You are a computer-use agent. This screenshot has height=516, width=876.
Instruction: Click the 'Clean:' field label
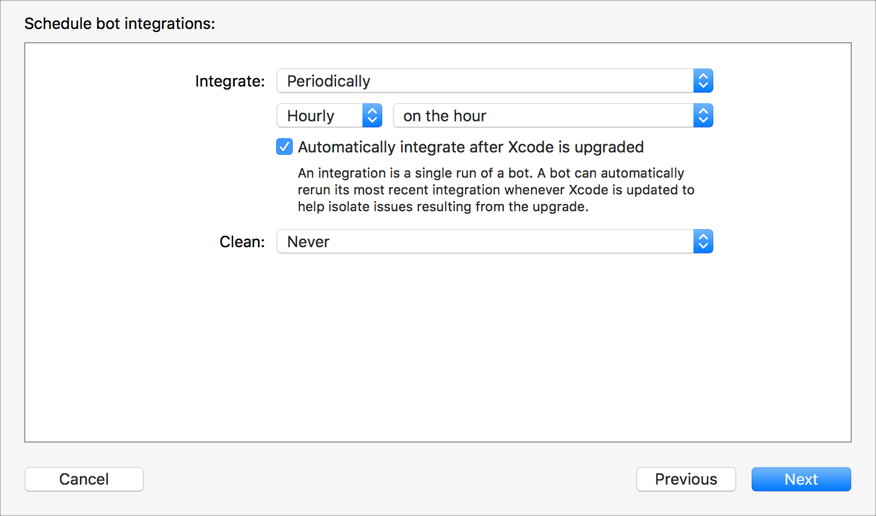[x=242, y=242]
